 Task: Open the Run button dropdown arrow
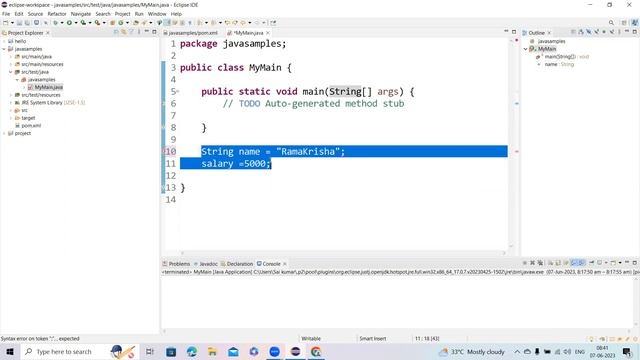pyautogui.click(x=76, y=23)
